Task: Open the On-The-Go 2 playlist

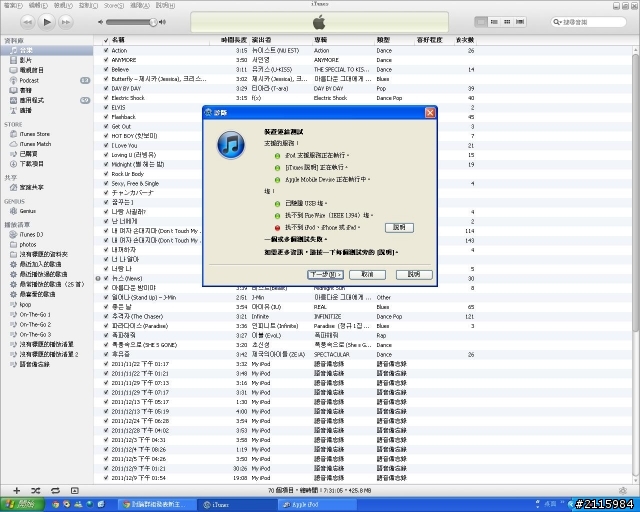Action: point(35,325)
